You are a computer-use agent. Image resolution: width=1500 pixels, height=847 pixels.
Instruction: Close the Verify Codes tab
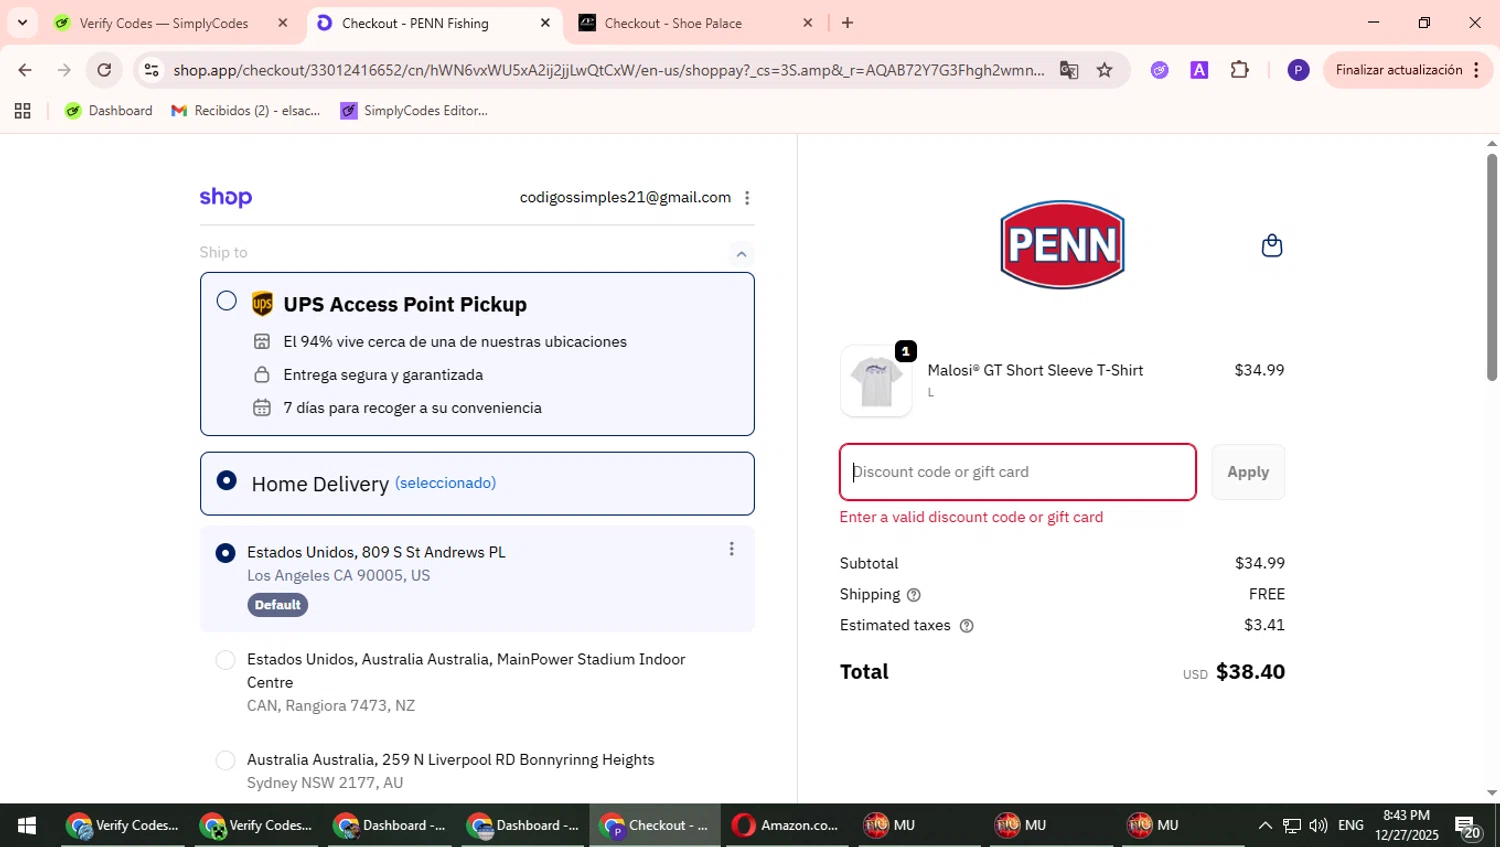point(283,23)
